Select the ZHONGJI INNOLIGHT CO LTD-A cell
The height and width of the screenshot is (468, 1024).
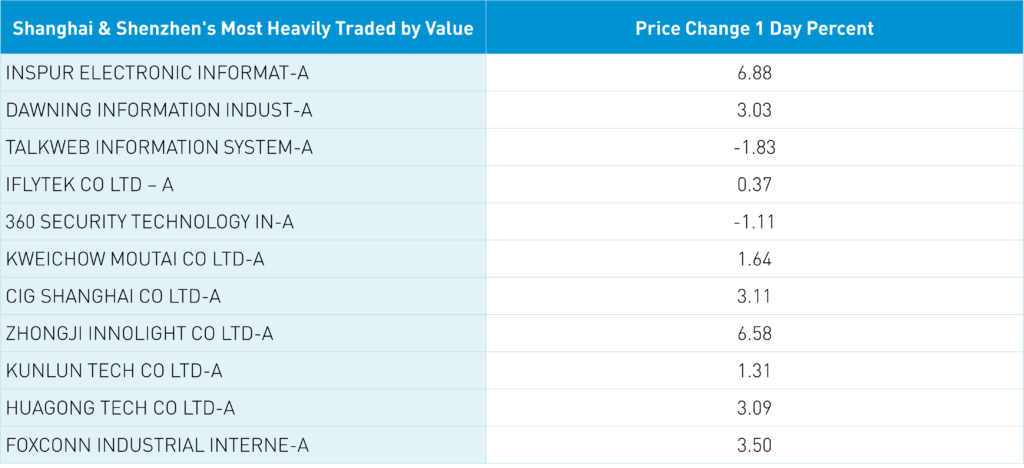click(x=139, y=333)
